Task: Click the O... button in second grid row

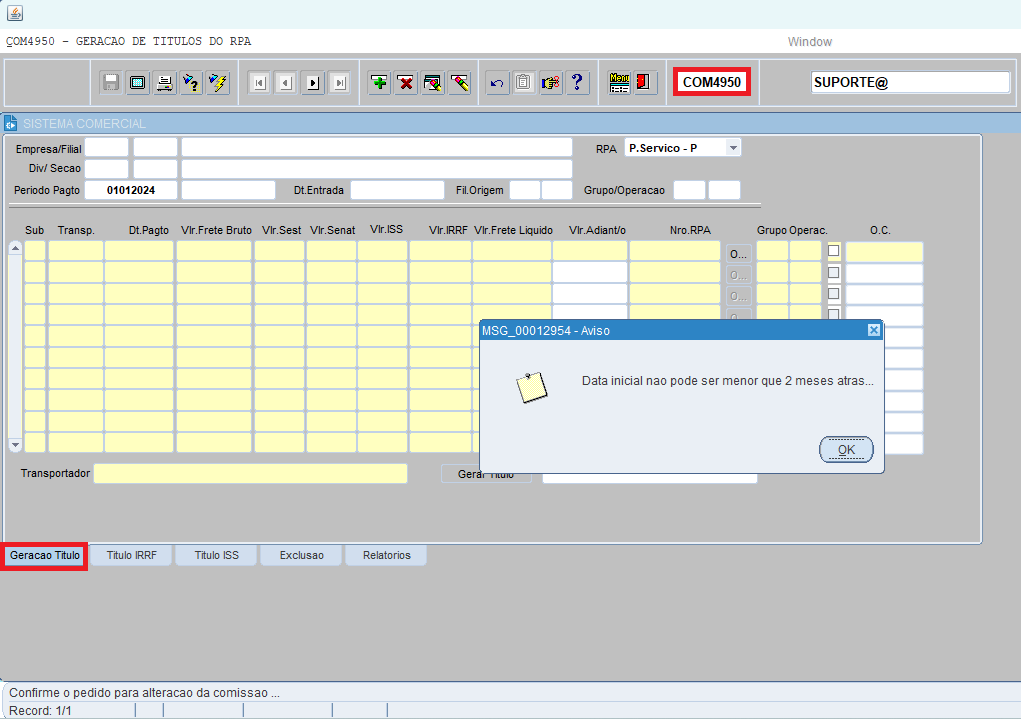Action: point(738,275)
